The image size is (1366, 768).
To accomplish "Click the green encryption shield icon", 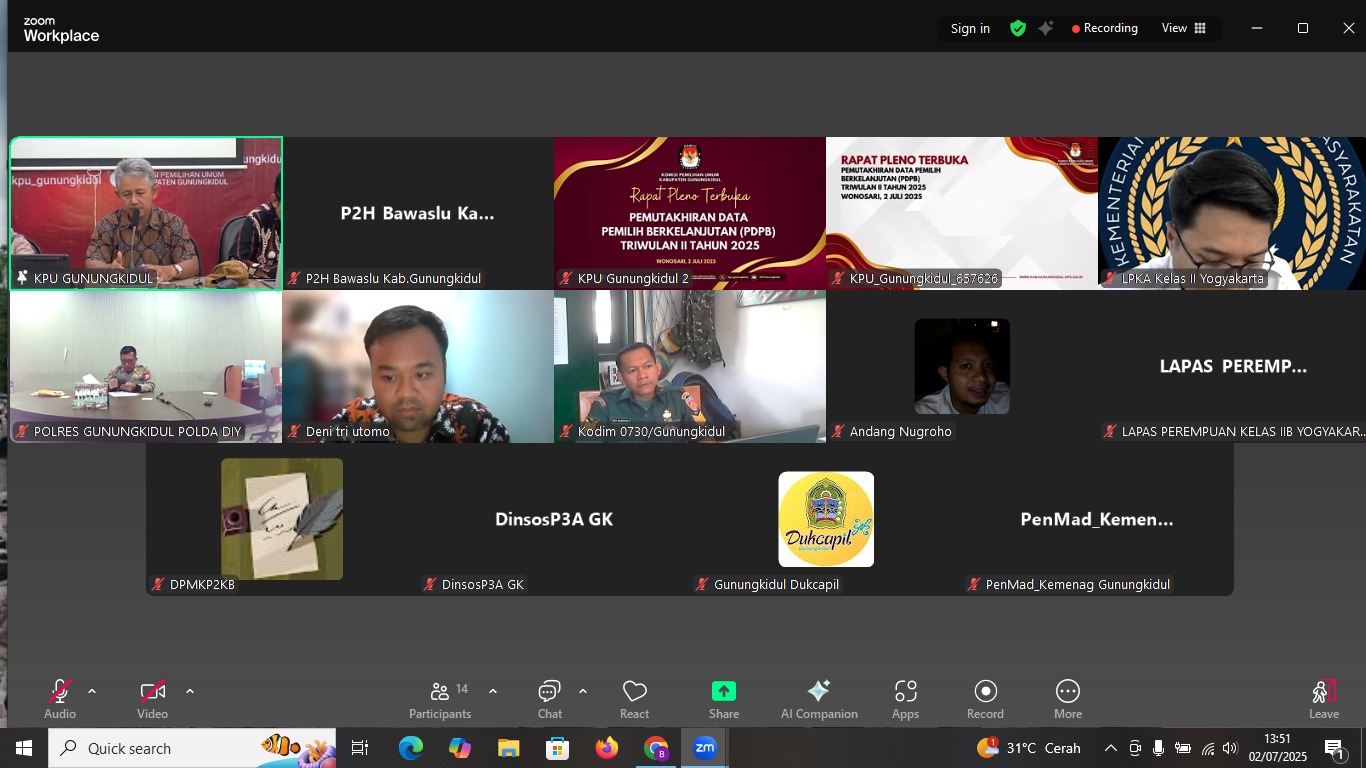I will (1017, 28).
